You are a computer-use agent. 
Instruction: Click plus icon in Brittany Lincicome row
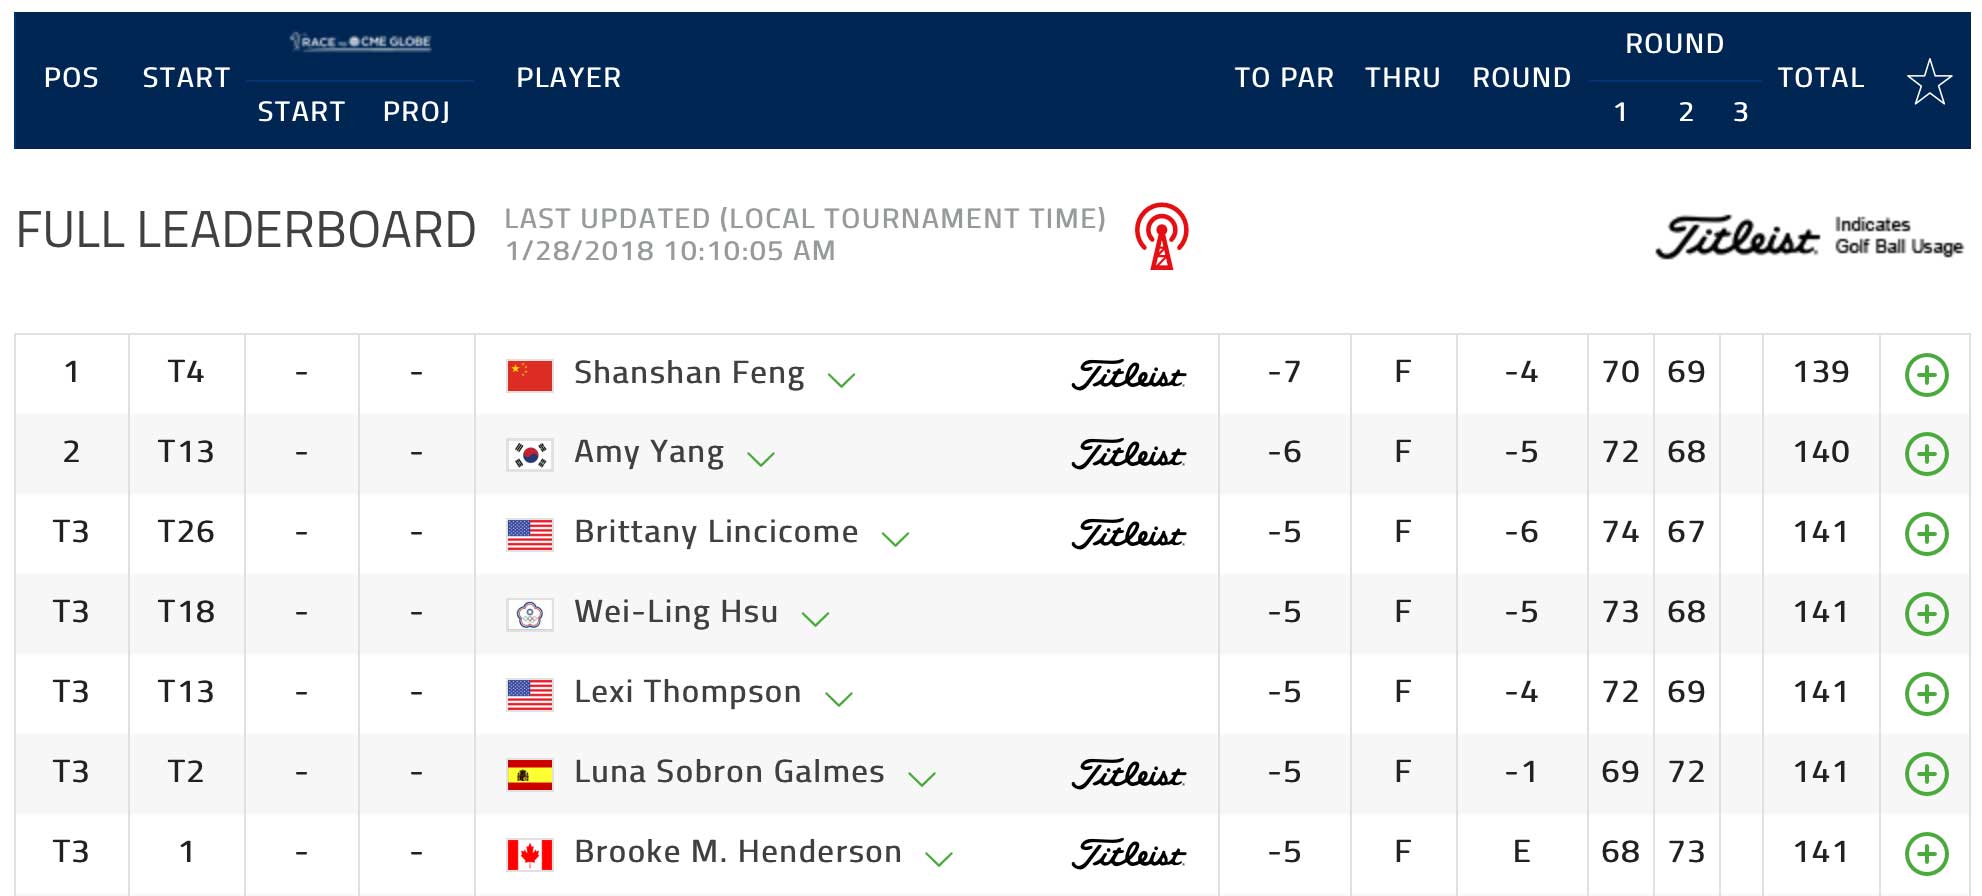click(x=1926, y=534)
